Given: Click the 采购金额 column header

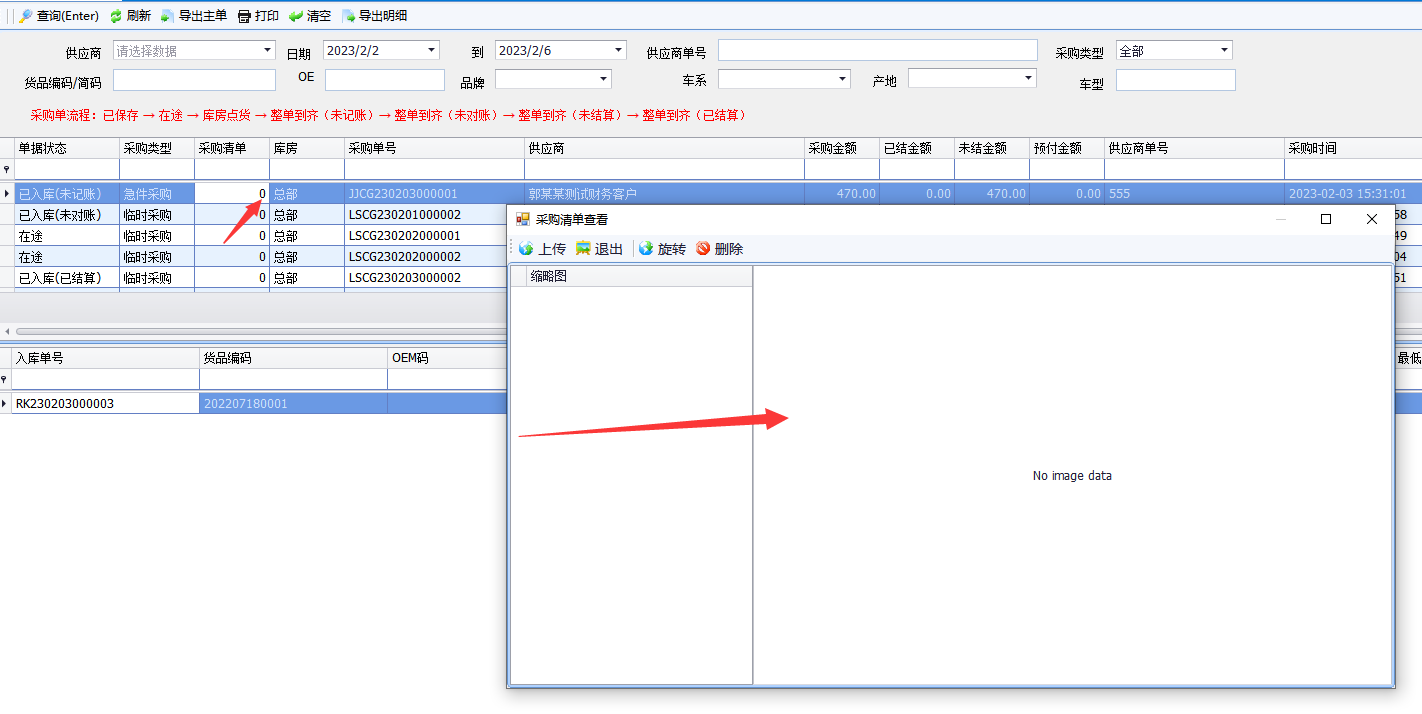Looking at the screenshot, I should [x=842, y=148].
